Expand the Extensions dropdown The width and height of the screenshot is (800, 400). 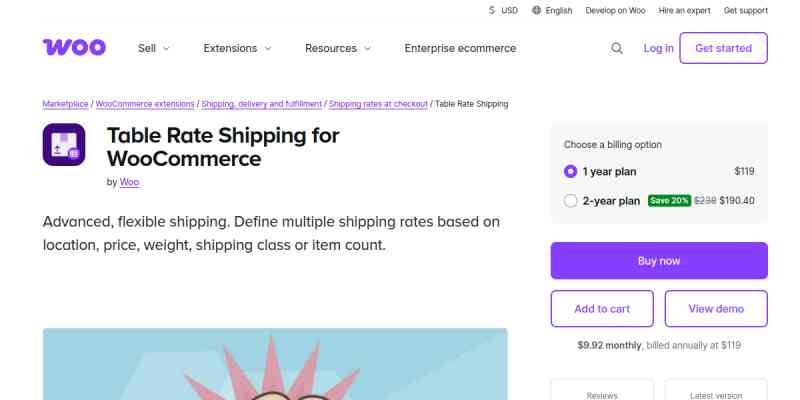pyautogui.click(x=237, y=48)
